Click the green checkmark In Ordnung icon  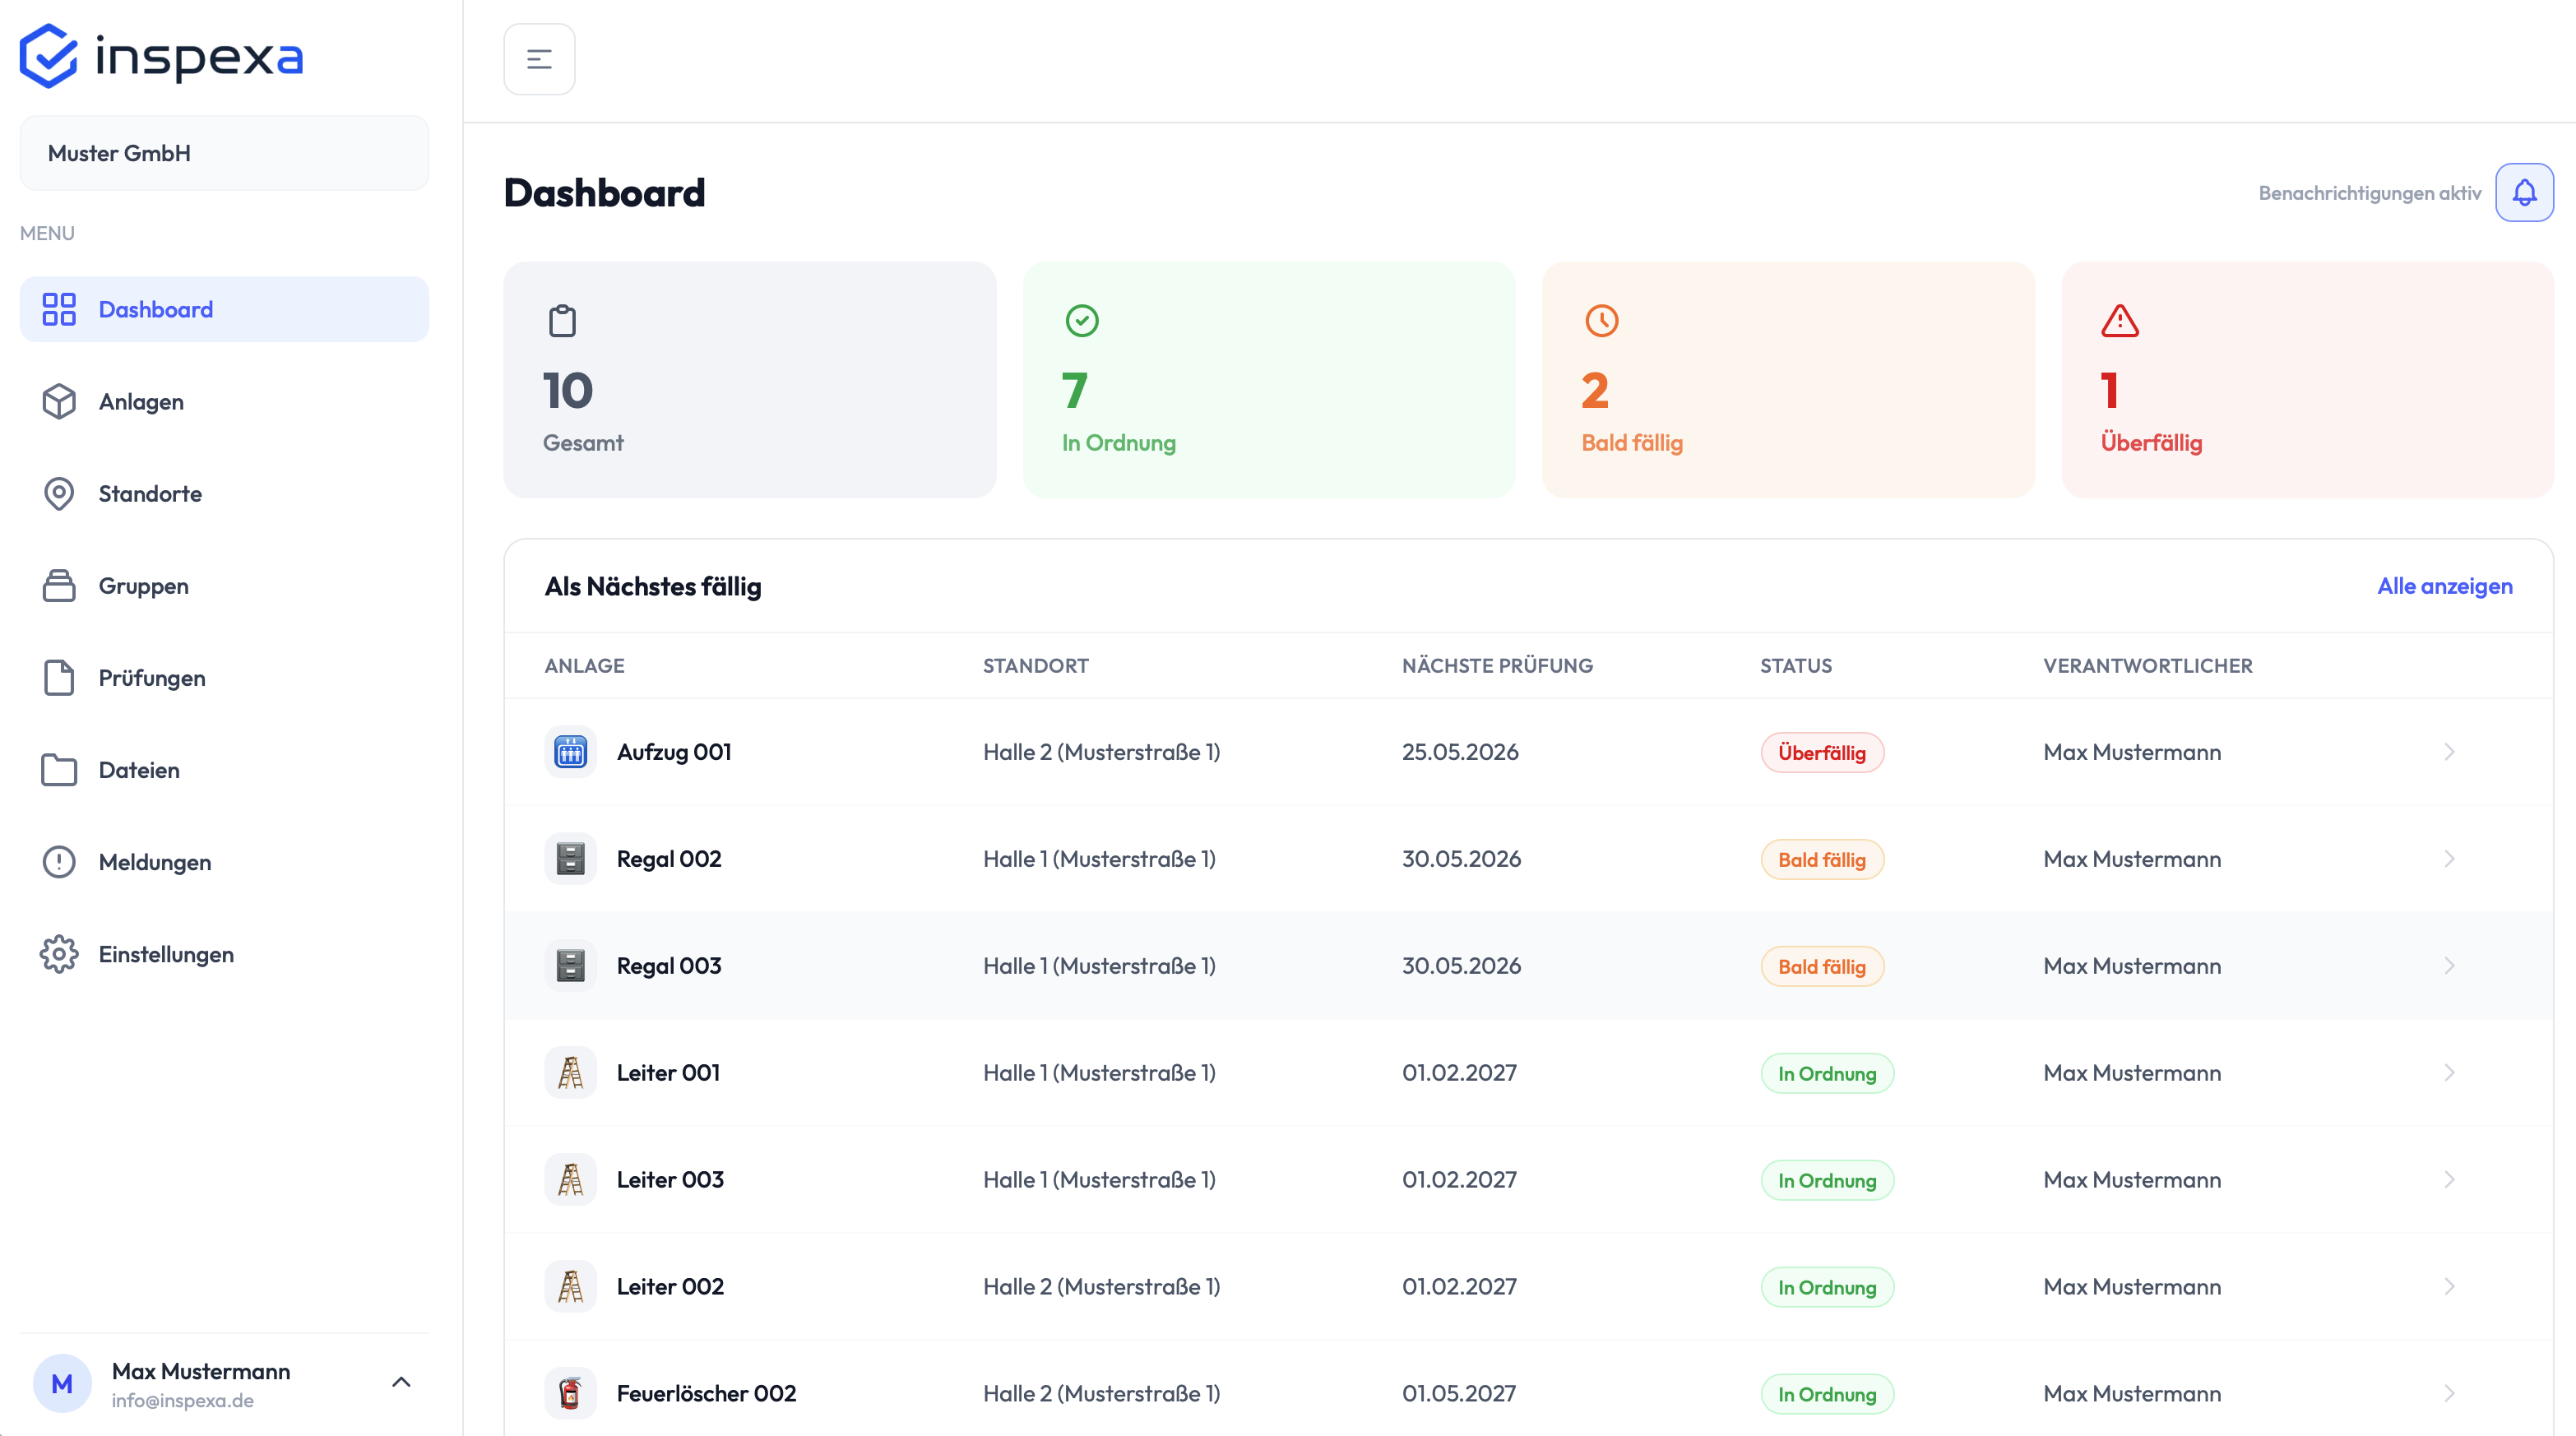(1082, 321)
